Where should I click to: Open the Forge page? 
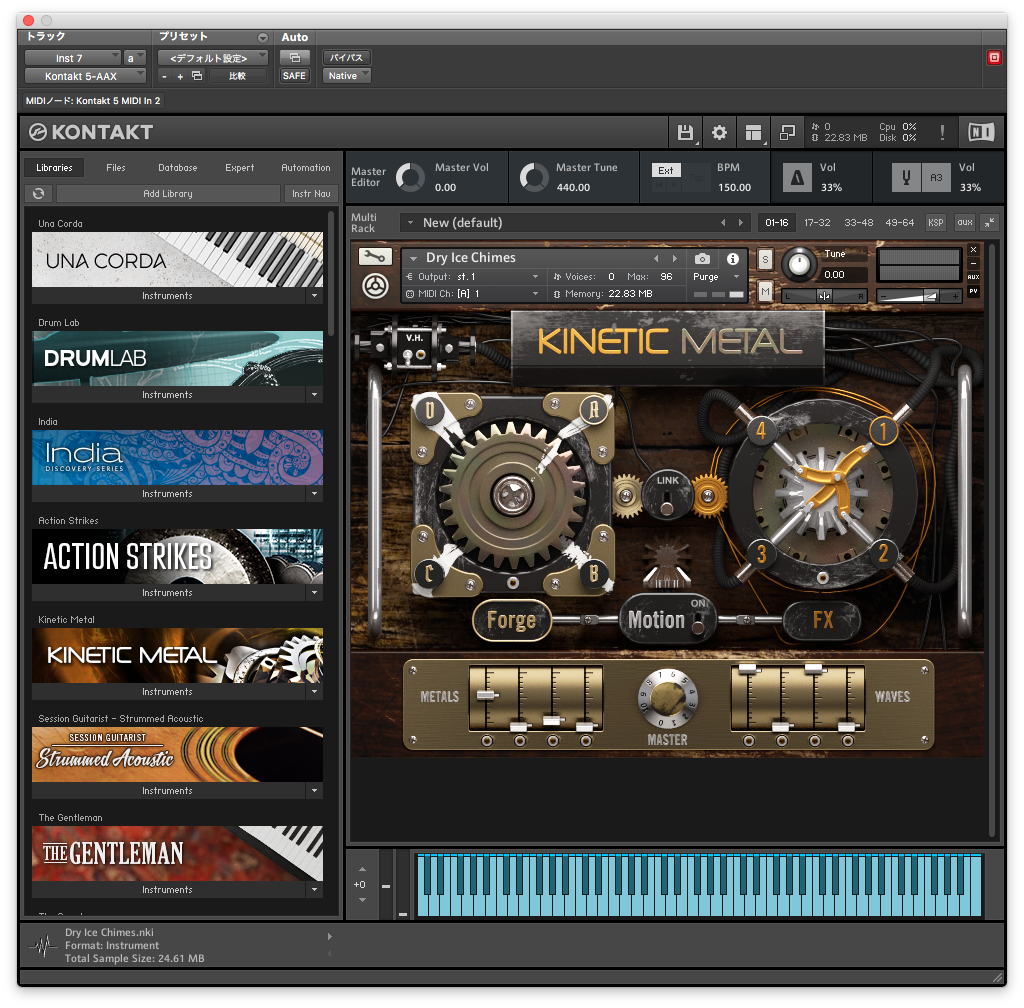pyautogui.click(x=511, y=620)
